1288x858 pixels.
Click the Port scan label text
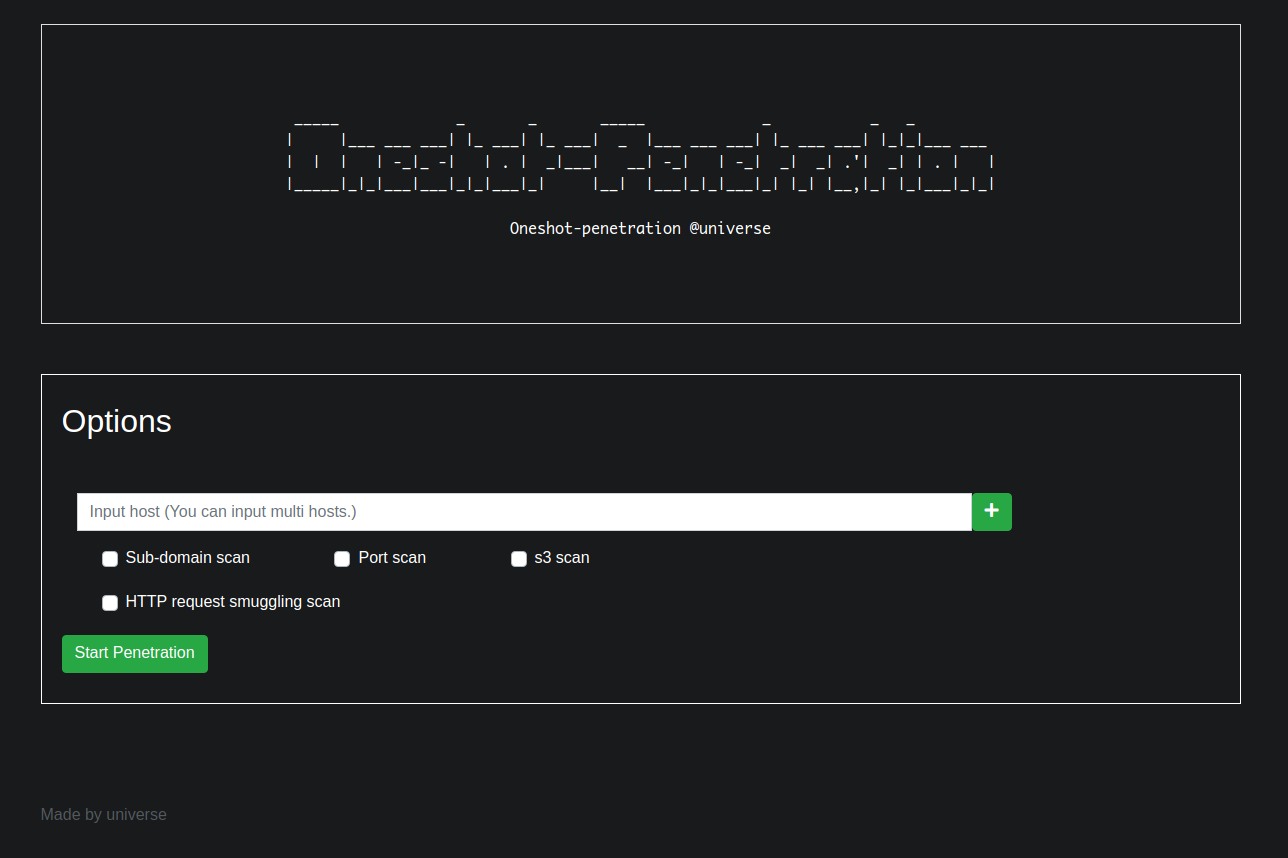tap(392, 557)
